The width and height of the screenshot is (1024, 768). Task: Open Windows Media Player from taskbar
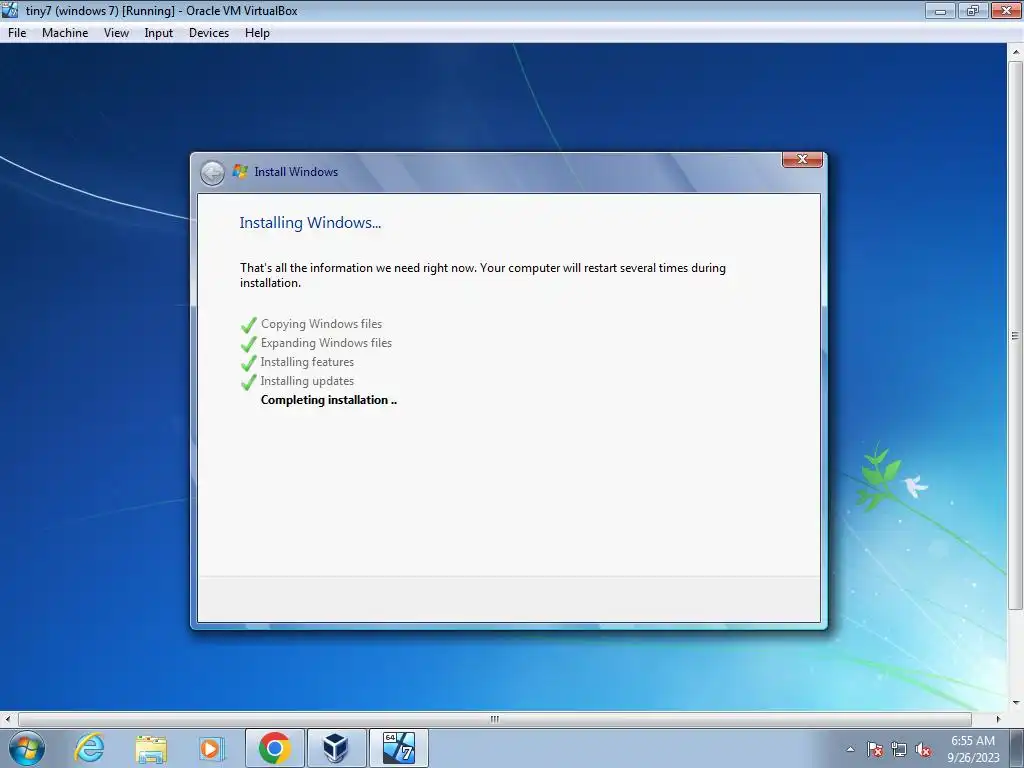pos(212,748)
